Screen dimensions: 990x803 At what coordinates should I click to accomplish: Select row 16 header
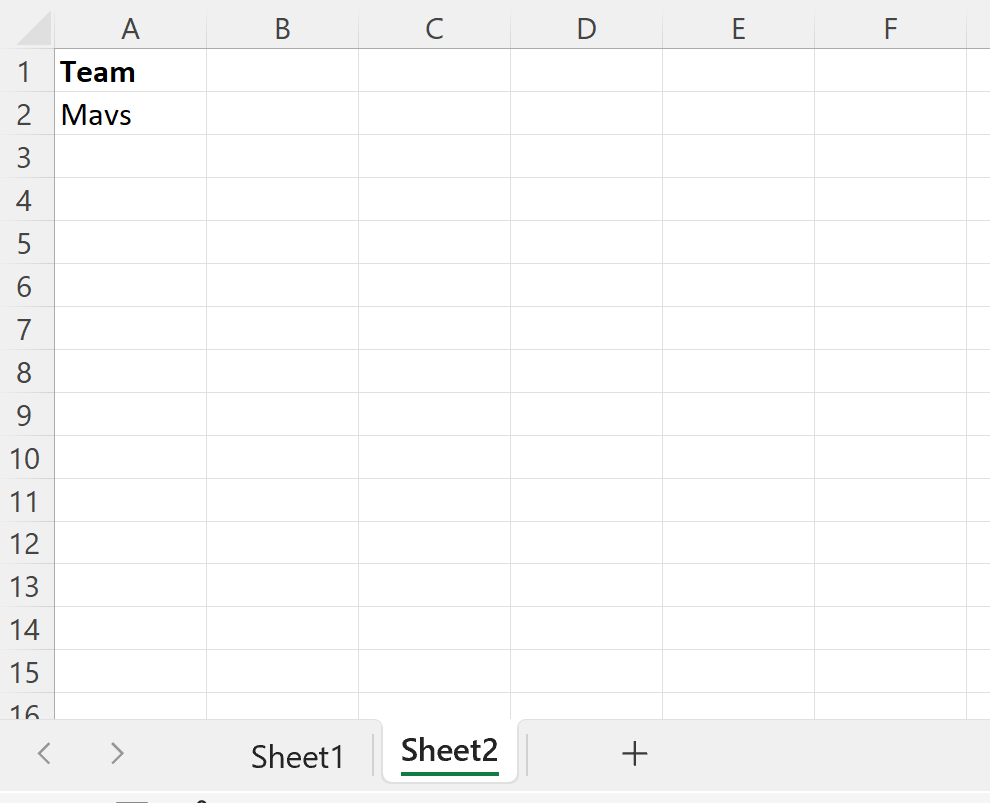(25, 712)
